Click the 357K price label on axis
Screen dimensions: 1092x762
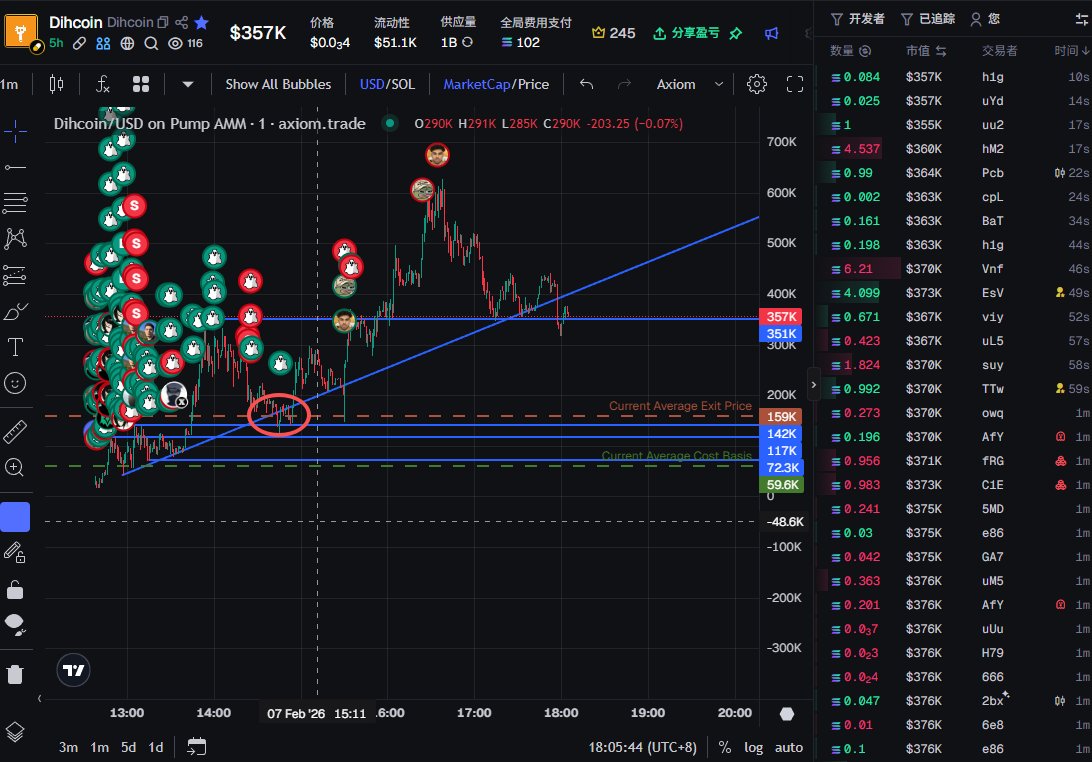pyautogui.click(x=781, y=317)
